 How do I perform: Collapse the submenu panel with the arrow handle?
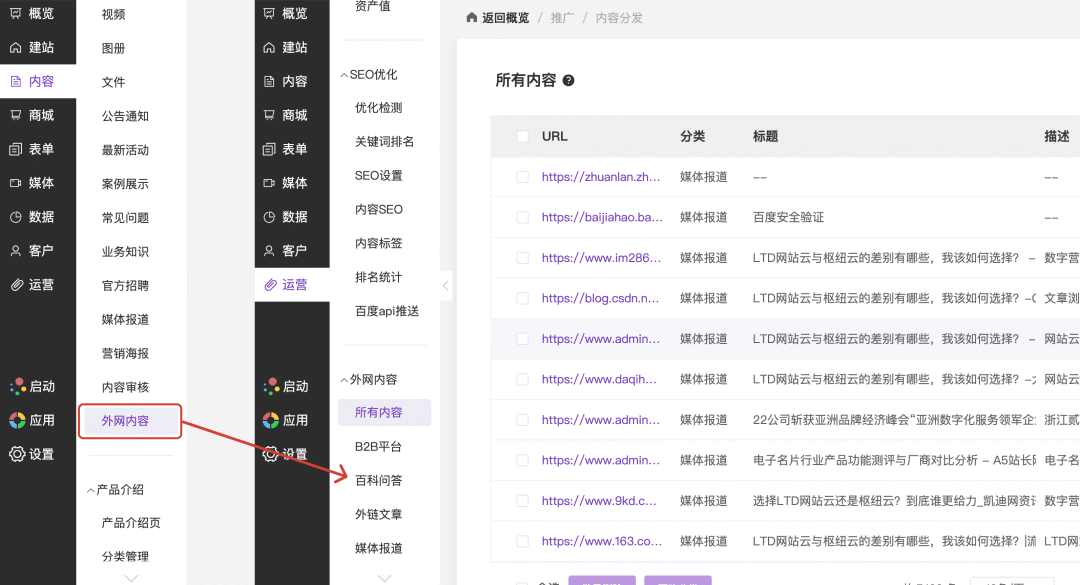coord(446,285)
